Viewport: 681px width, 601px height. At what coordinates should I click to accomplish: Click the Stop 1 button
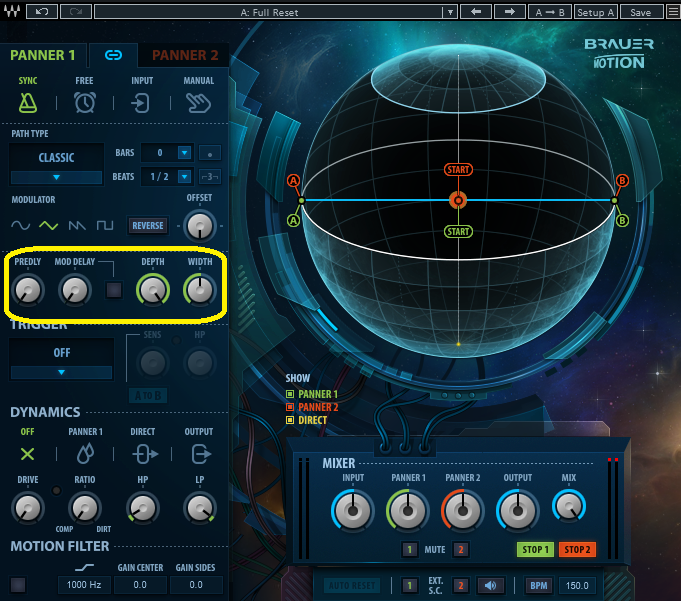click(x=535, y=549)
